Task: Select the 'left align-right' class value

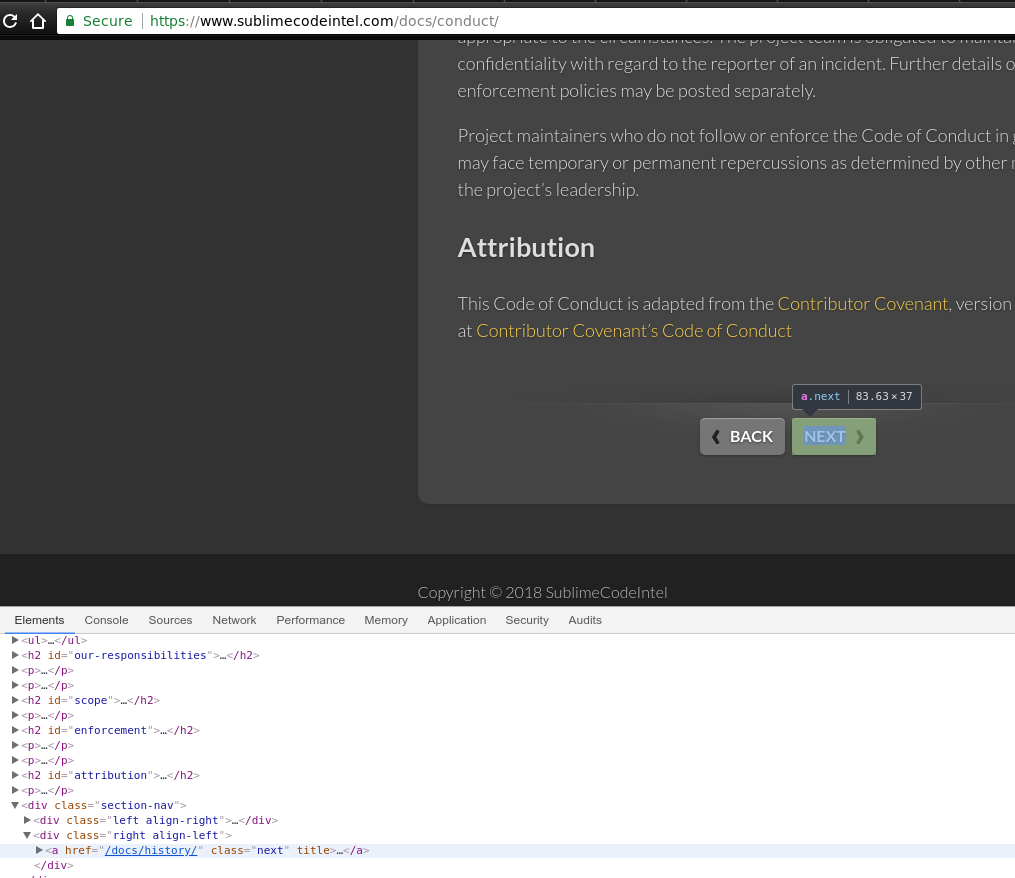Action: (166, 820)
